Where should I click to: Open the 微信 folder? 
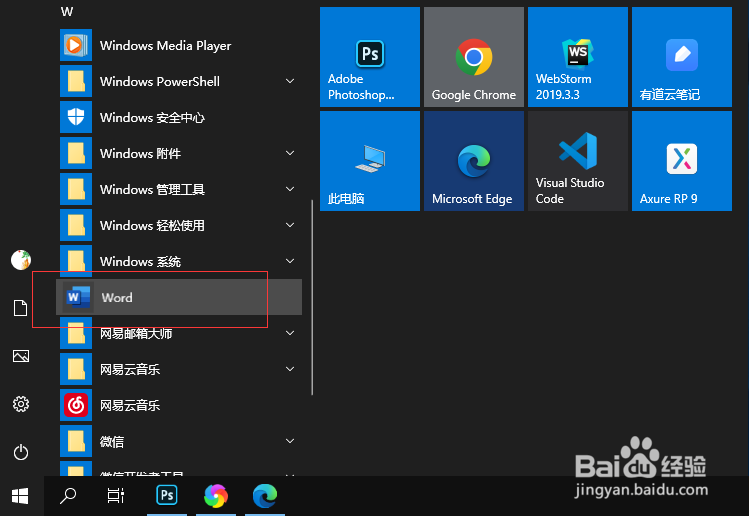click(x=179, y=441)
